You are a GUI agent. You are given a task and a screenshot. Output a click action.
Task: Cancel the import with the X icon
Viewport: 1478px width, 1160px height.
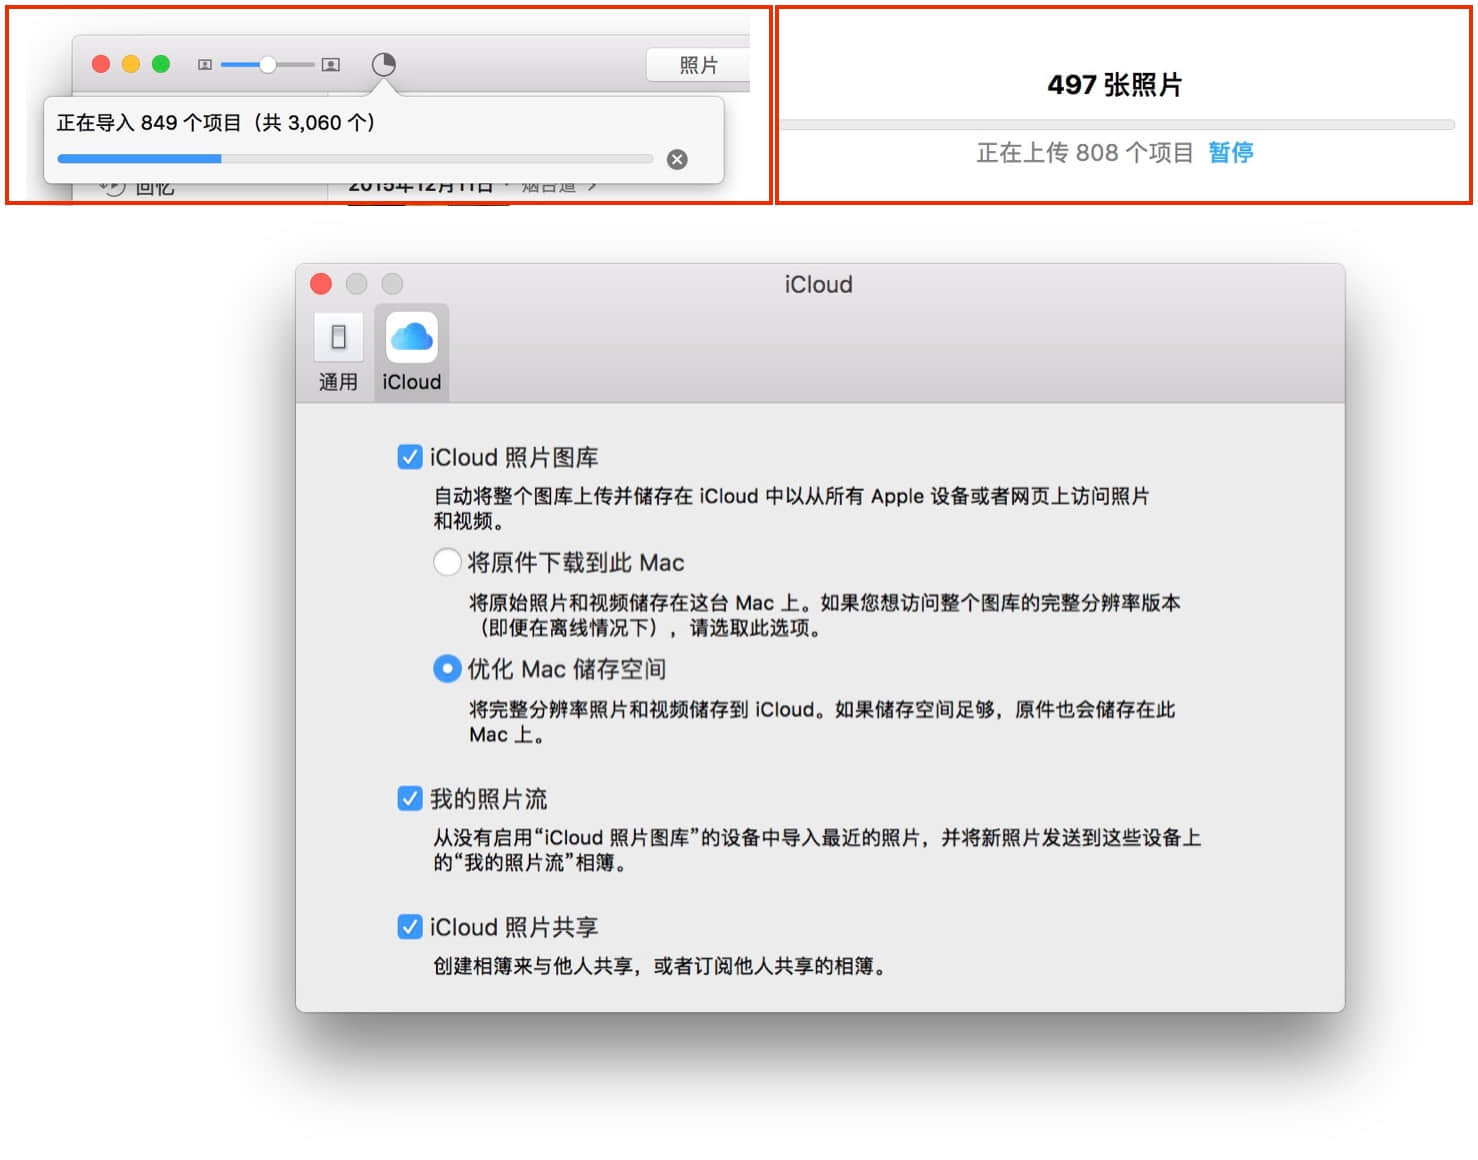[x=677, y=160]
